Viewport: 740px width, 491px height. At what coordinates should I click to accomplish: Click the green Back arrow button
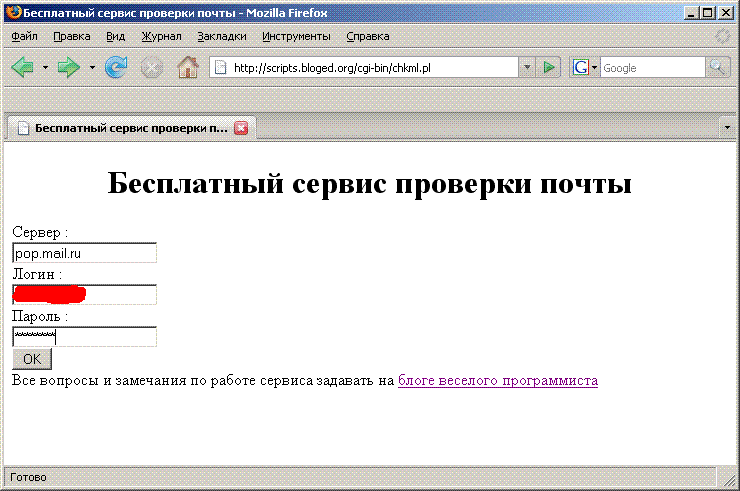(x=22, y=68)
